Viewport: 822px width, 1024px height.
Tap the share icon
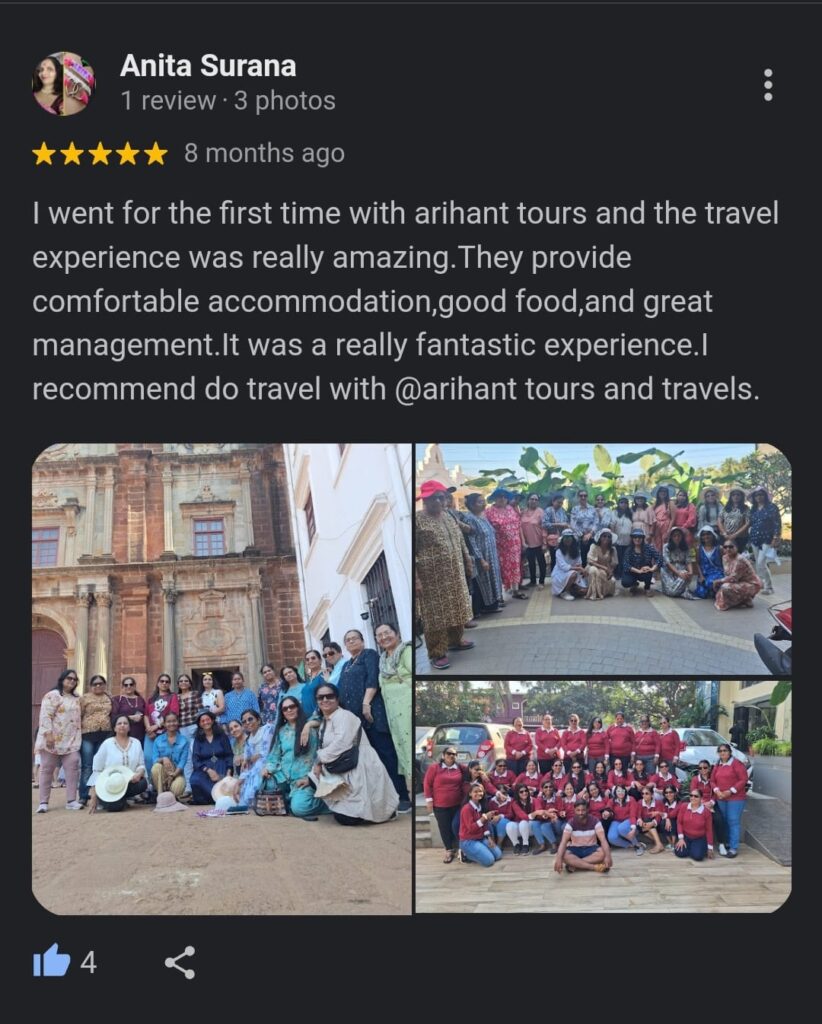click(x=180, y=962)
